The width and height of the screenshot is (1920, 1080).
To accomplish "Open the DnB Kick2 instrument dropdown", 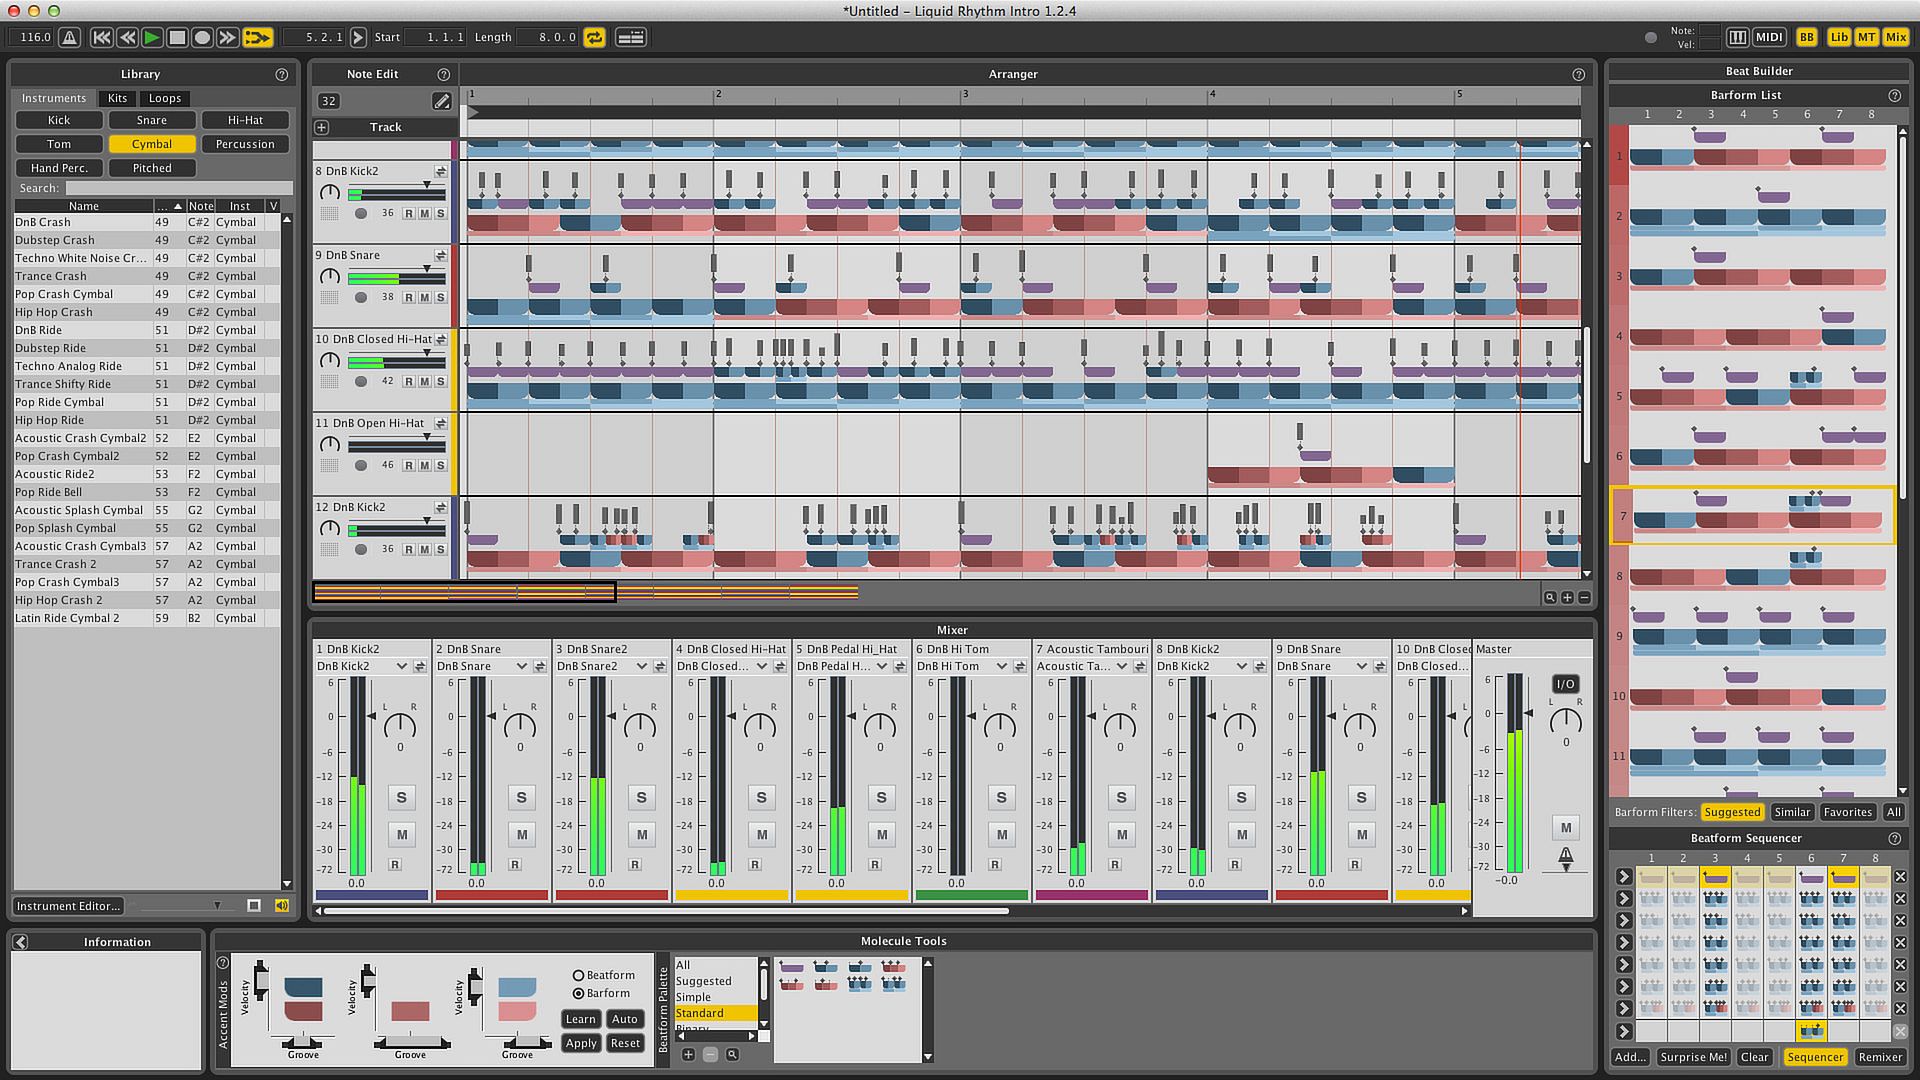I will click(401, 666).
